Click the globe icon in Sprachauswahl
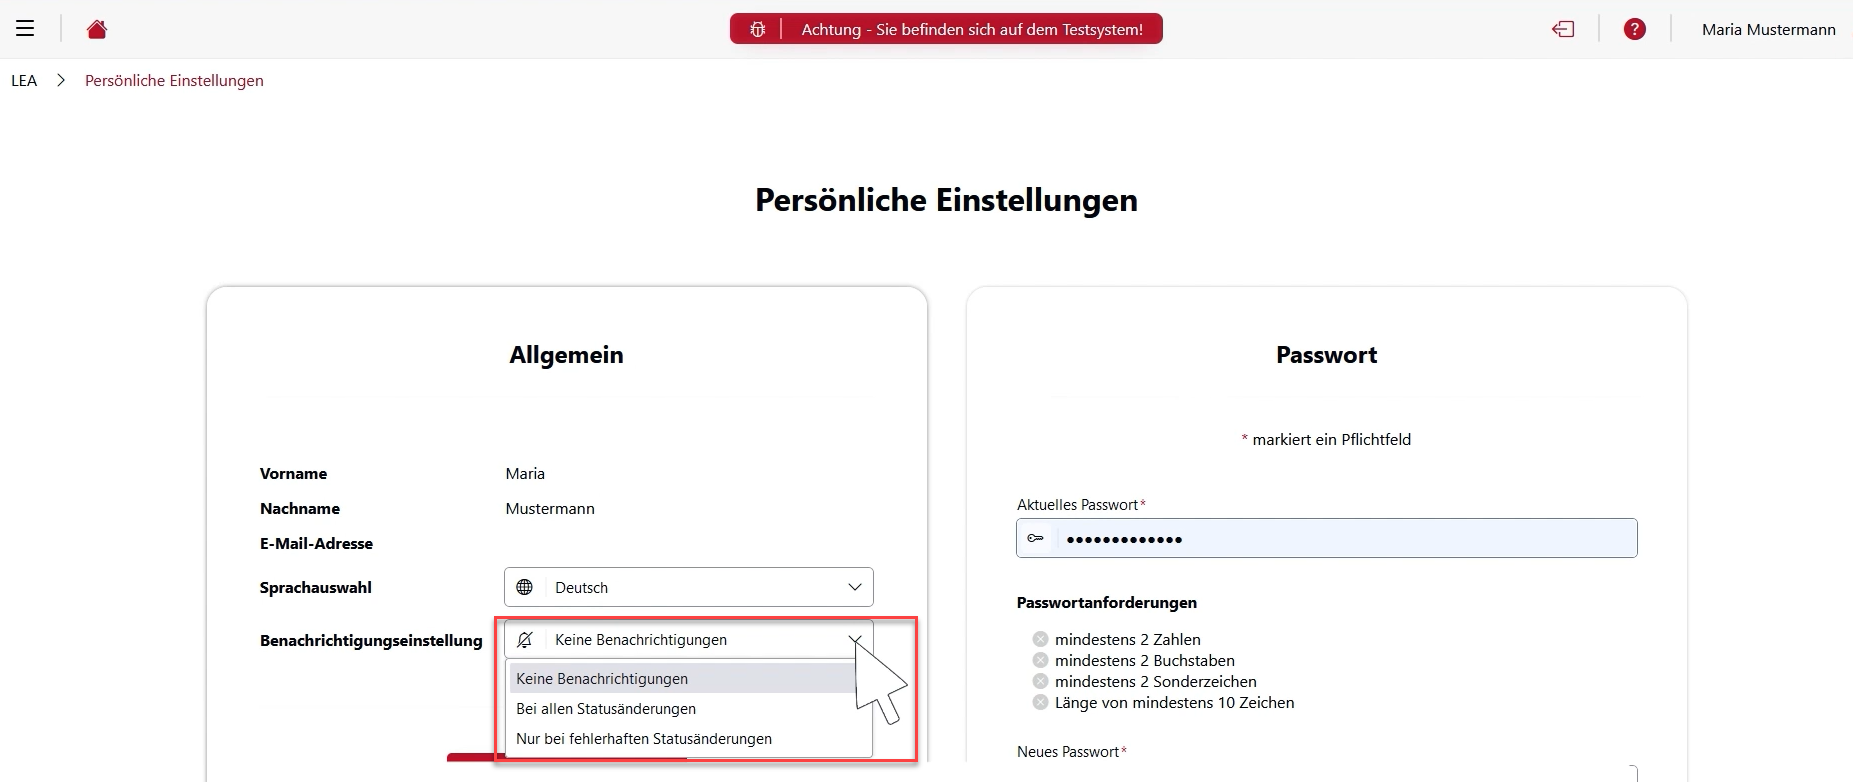Image resolution: width=1853 pixels, height=782 pixels. (x=525, y=587)
